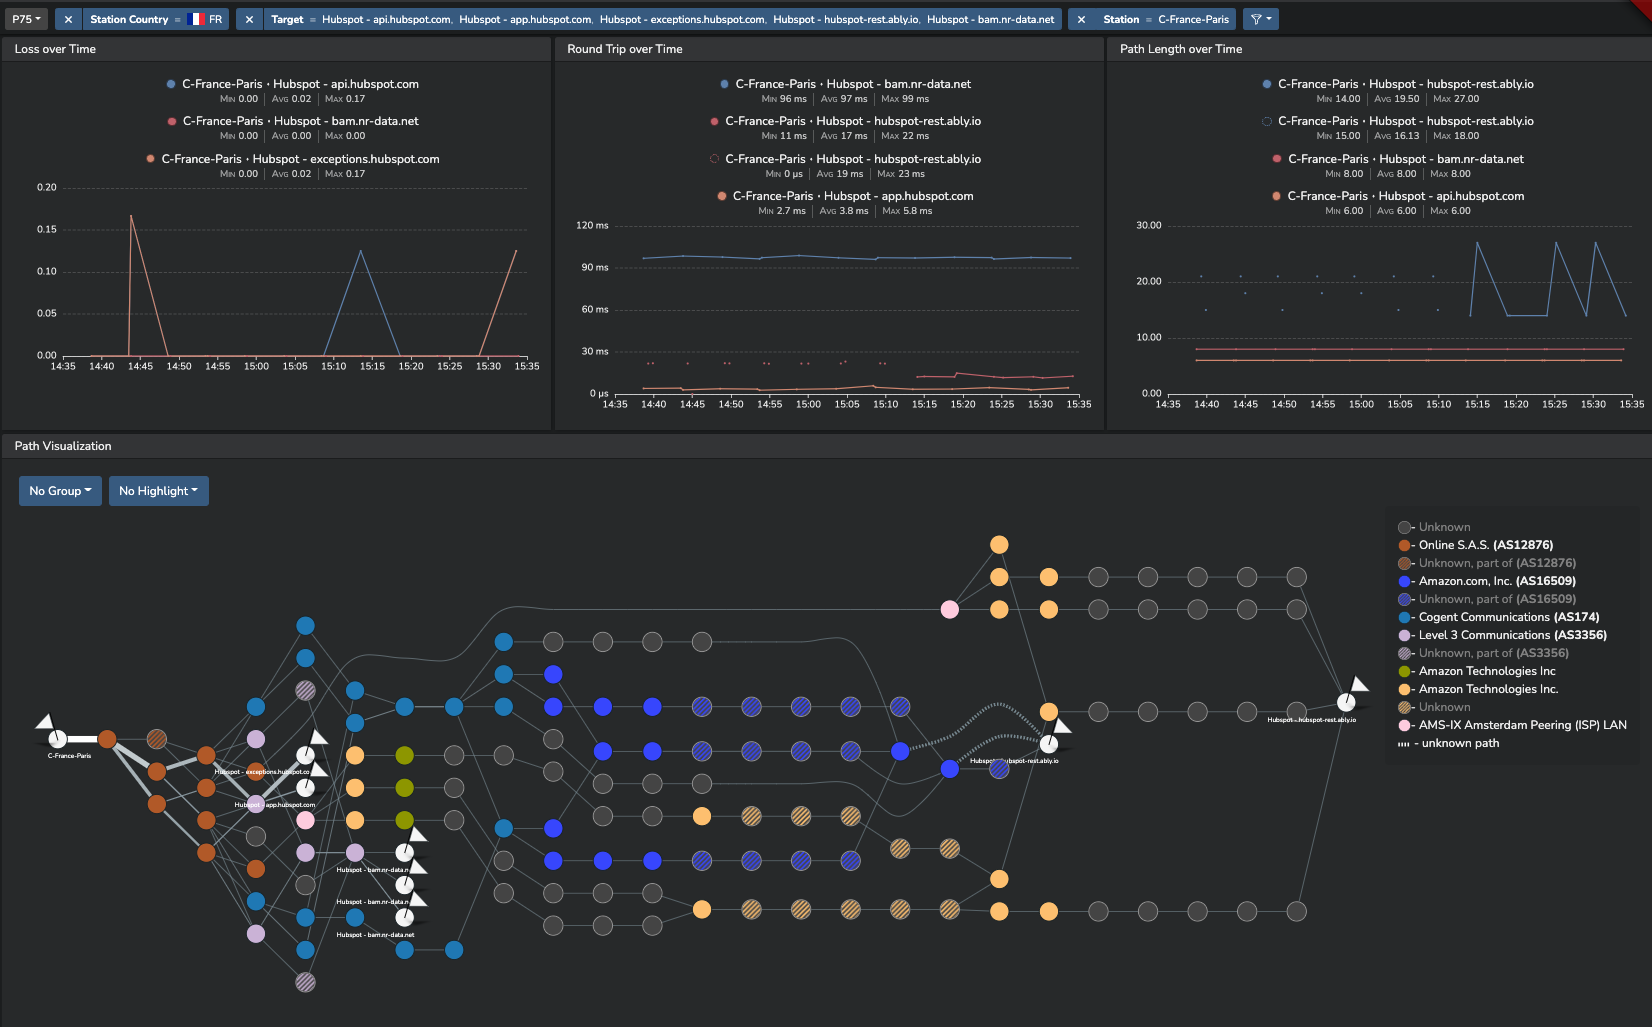This screenshot has height=1027, width=1652.
Task: Click the topmost Amazon Technologies orange node
Action: click(x=999, y=544)
